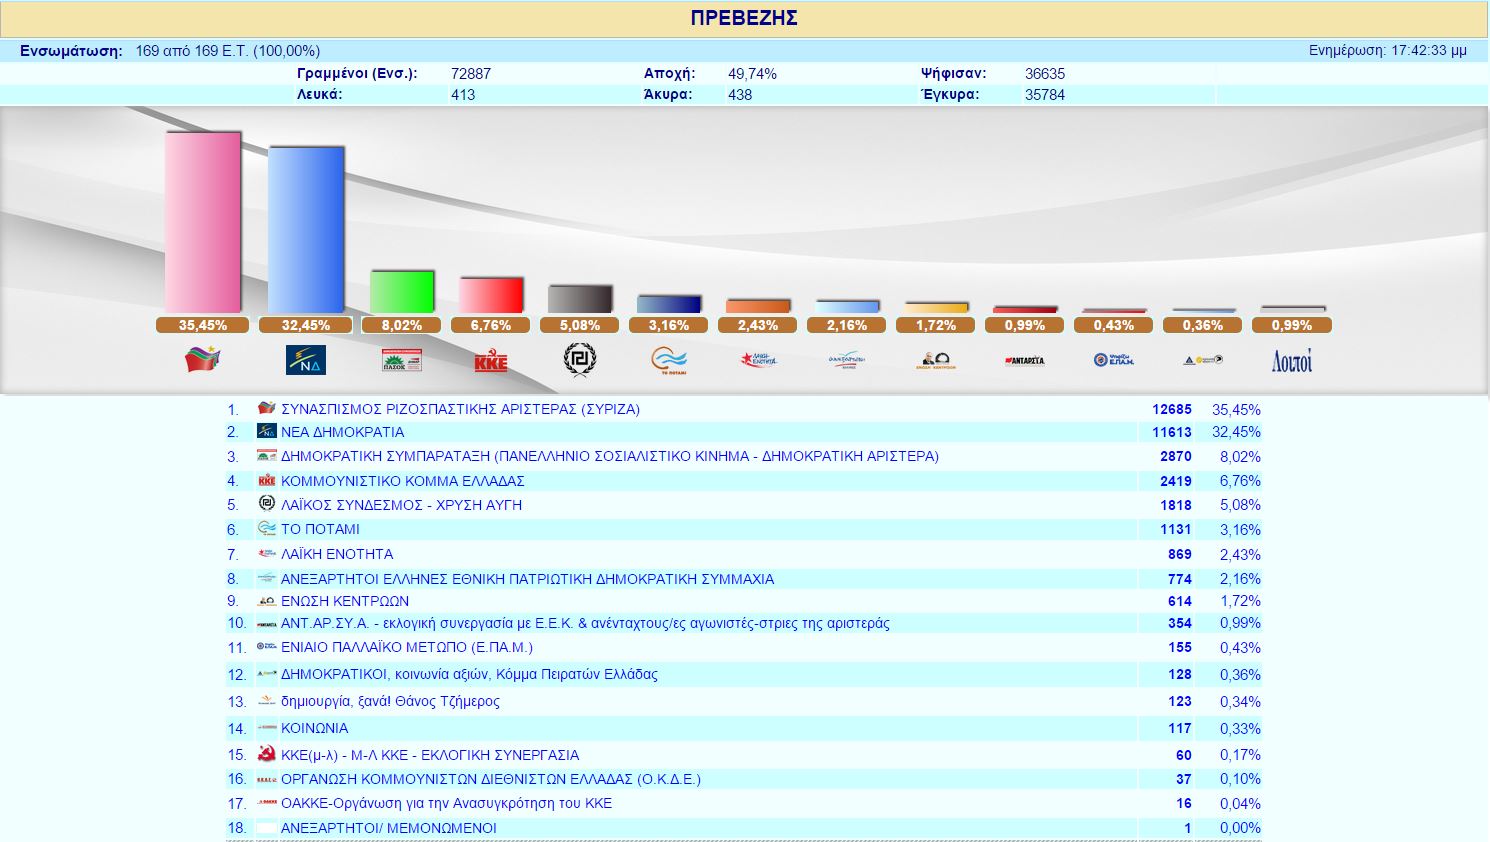Click the ANTARSYA logo under the chart
Image resolution: width=1490 pixels, height=842 pixels.
pos(1025,360)
